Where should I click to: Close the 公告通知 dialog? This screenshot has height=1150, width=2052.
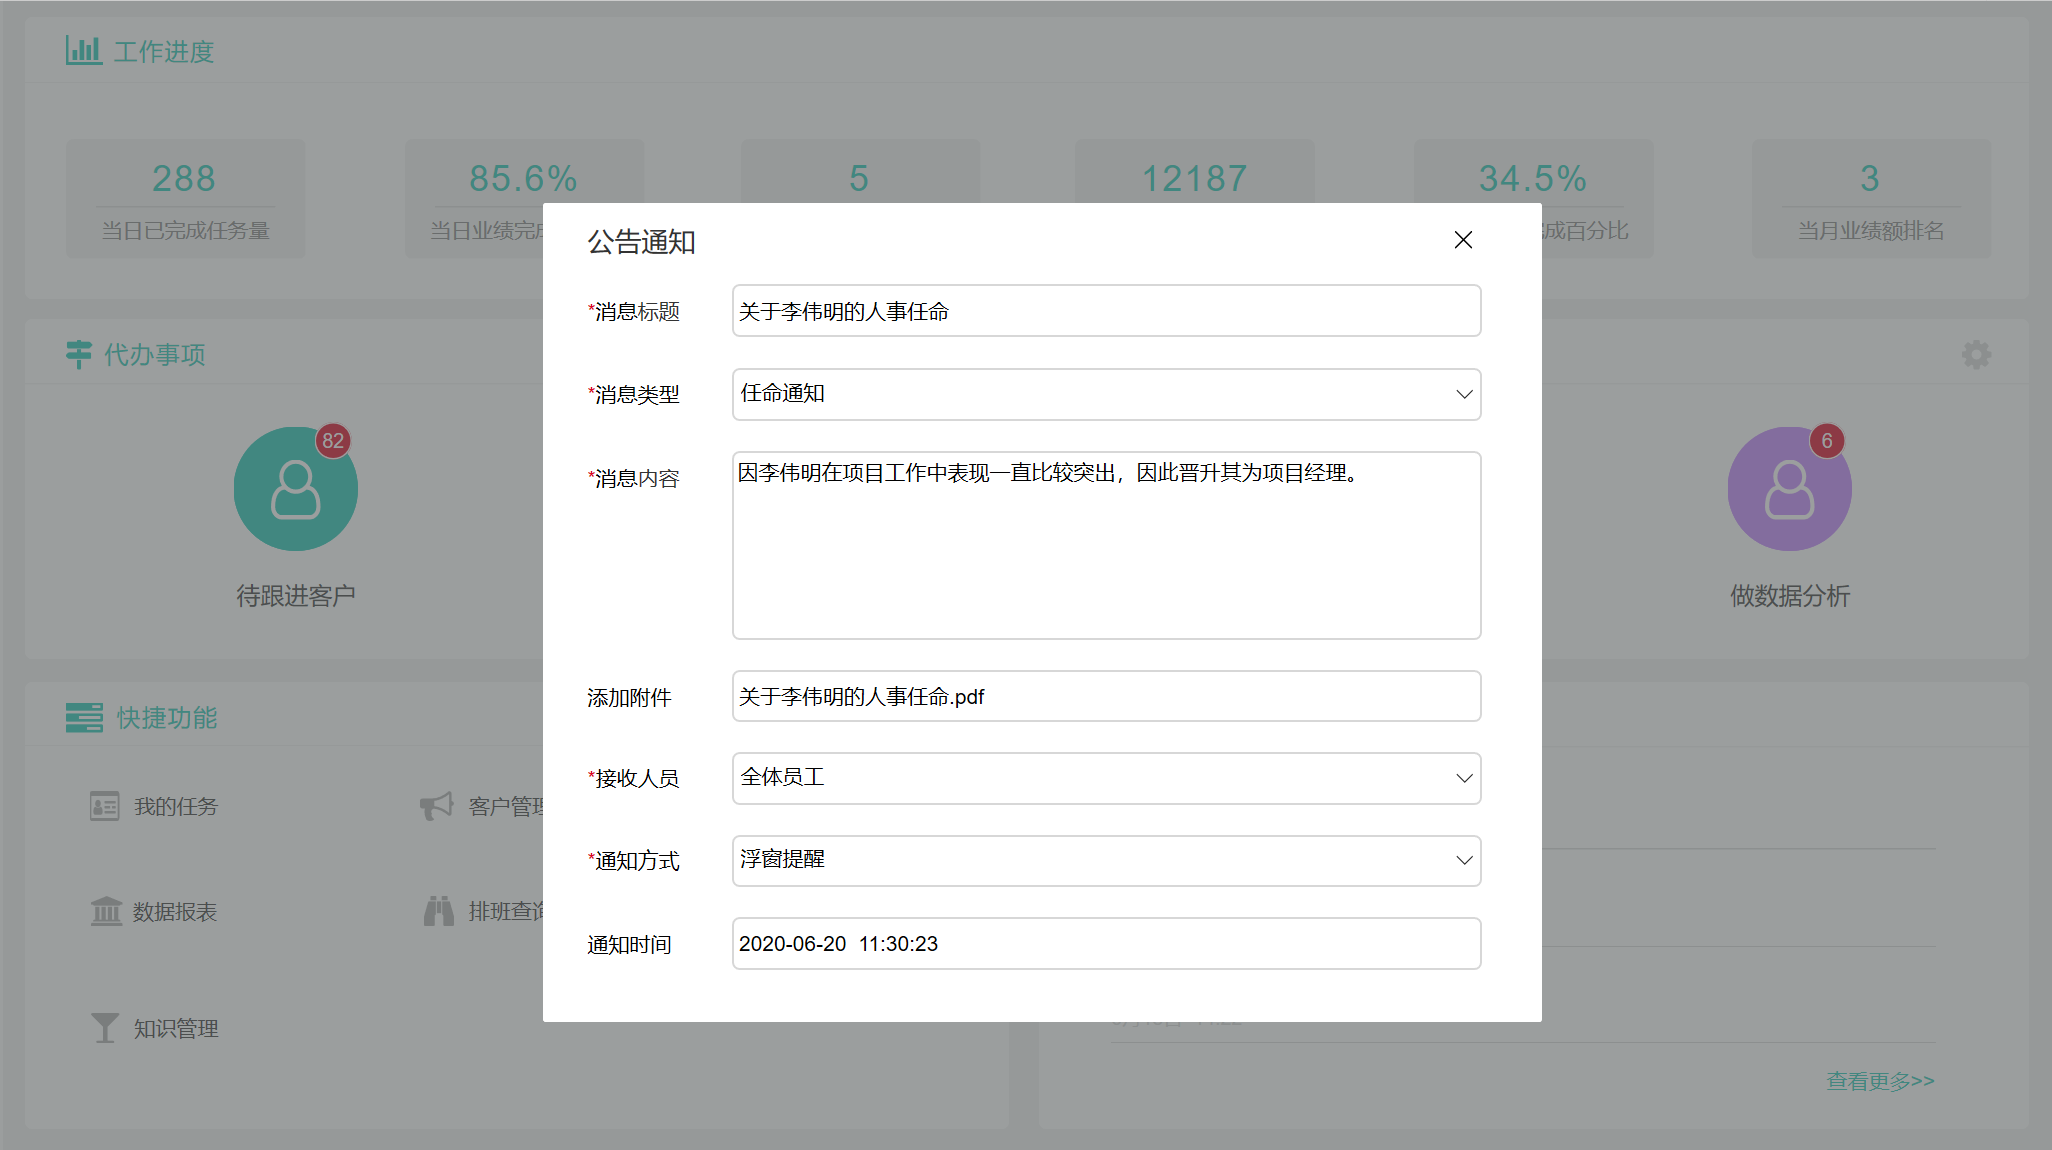point(1463,240)
